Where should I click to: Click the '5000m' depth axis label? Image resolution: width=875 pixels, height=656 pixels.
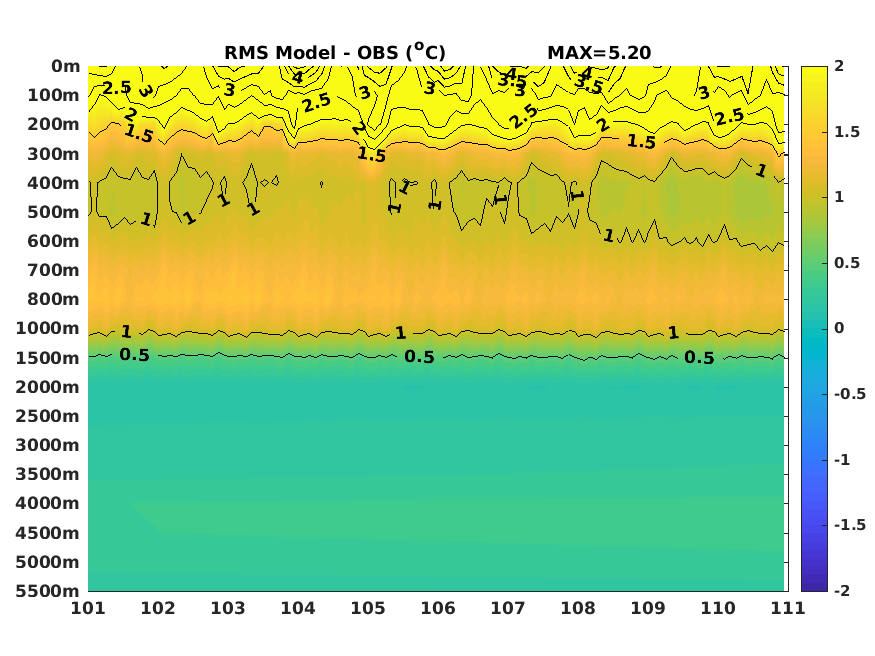(48, 562)
